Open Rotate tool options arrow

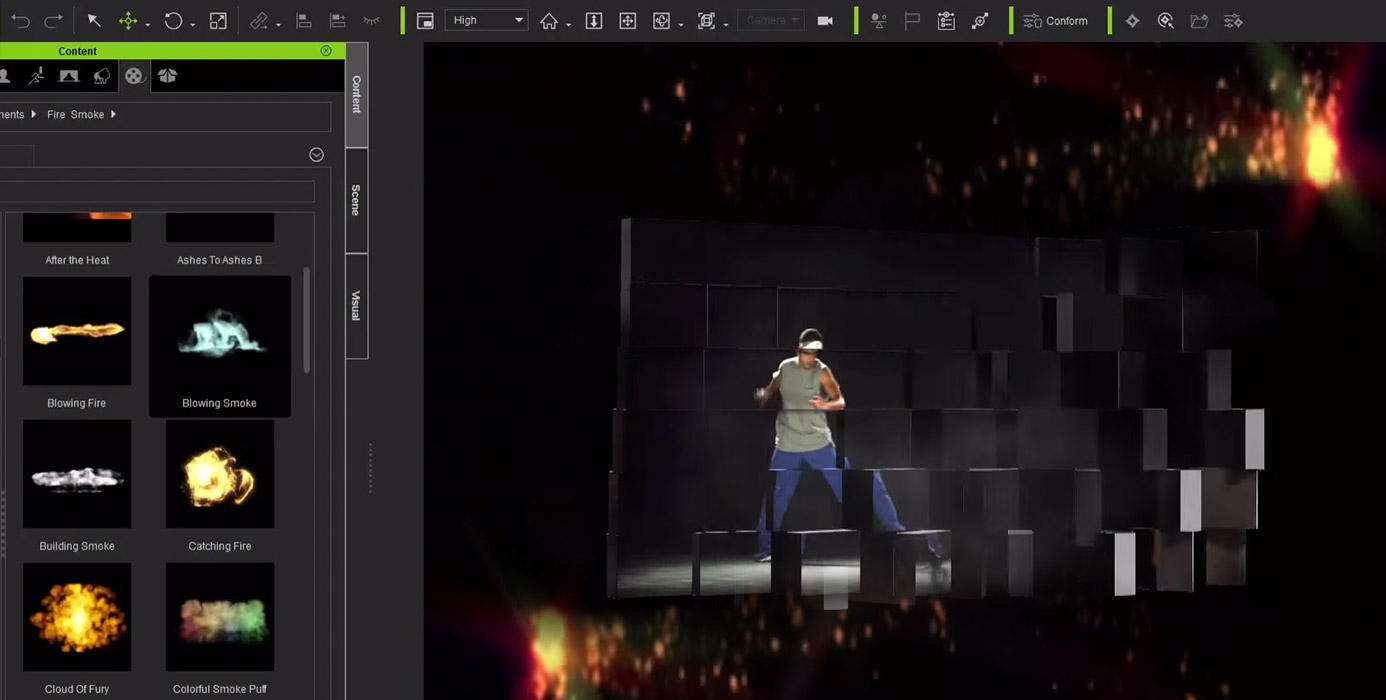pyautogui.click(x=192, y=23)
